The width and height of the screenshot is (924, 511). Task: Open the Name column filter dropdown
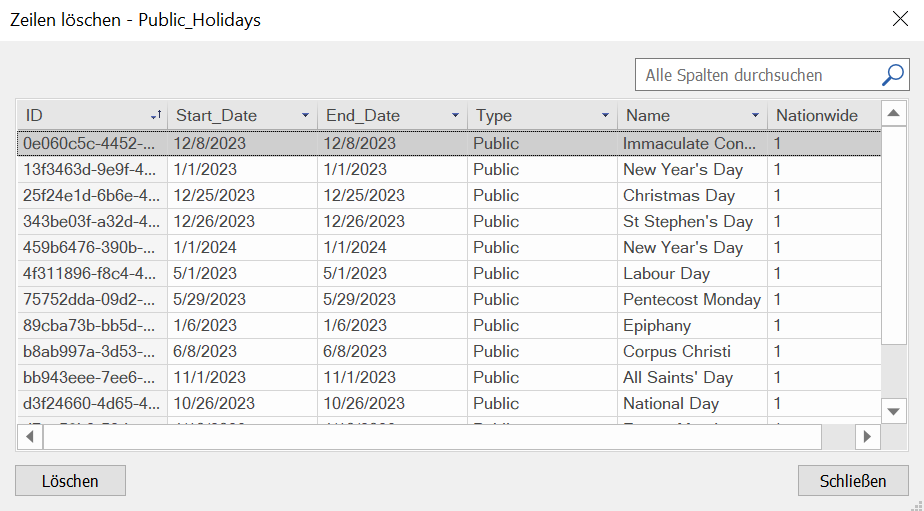(x=755, y=116)
